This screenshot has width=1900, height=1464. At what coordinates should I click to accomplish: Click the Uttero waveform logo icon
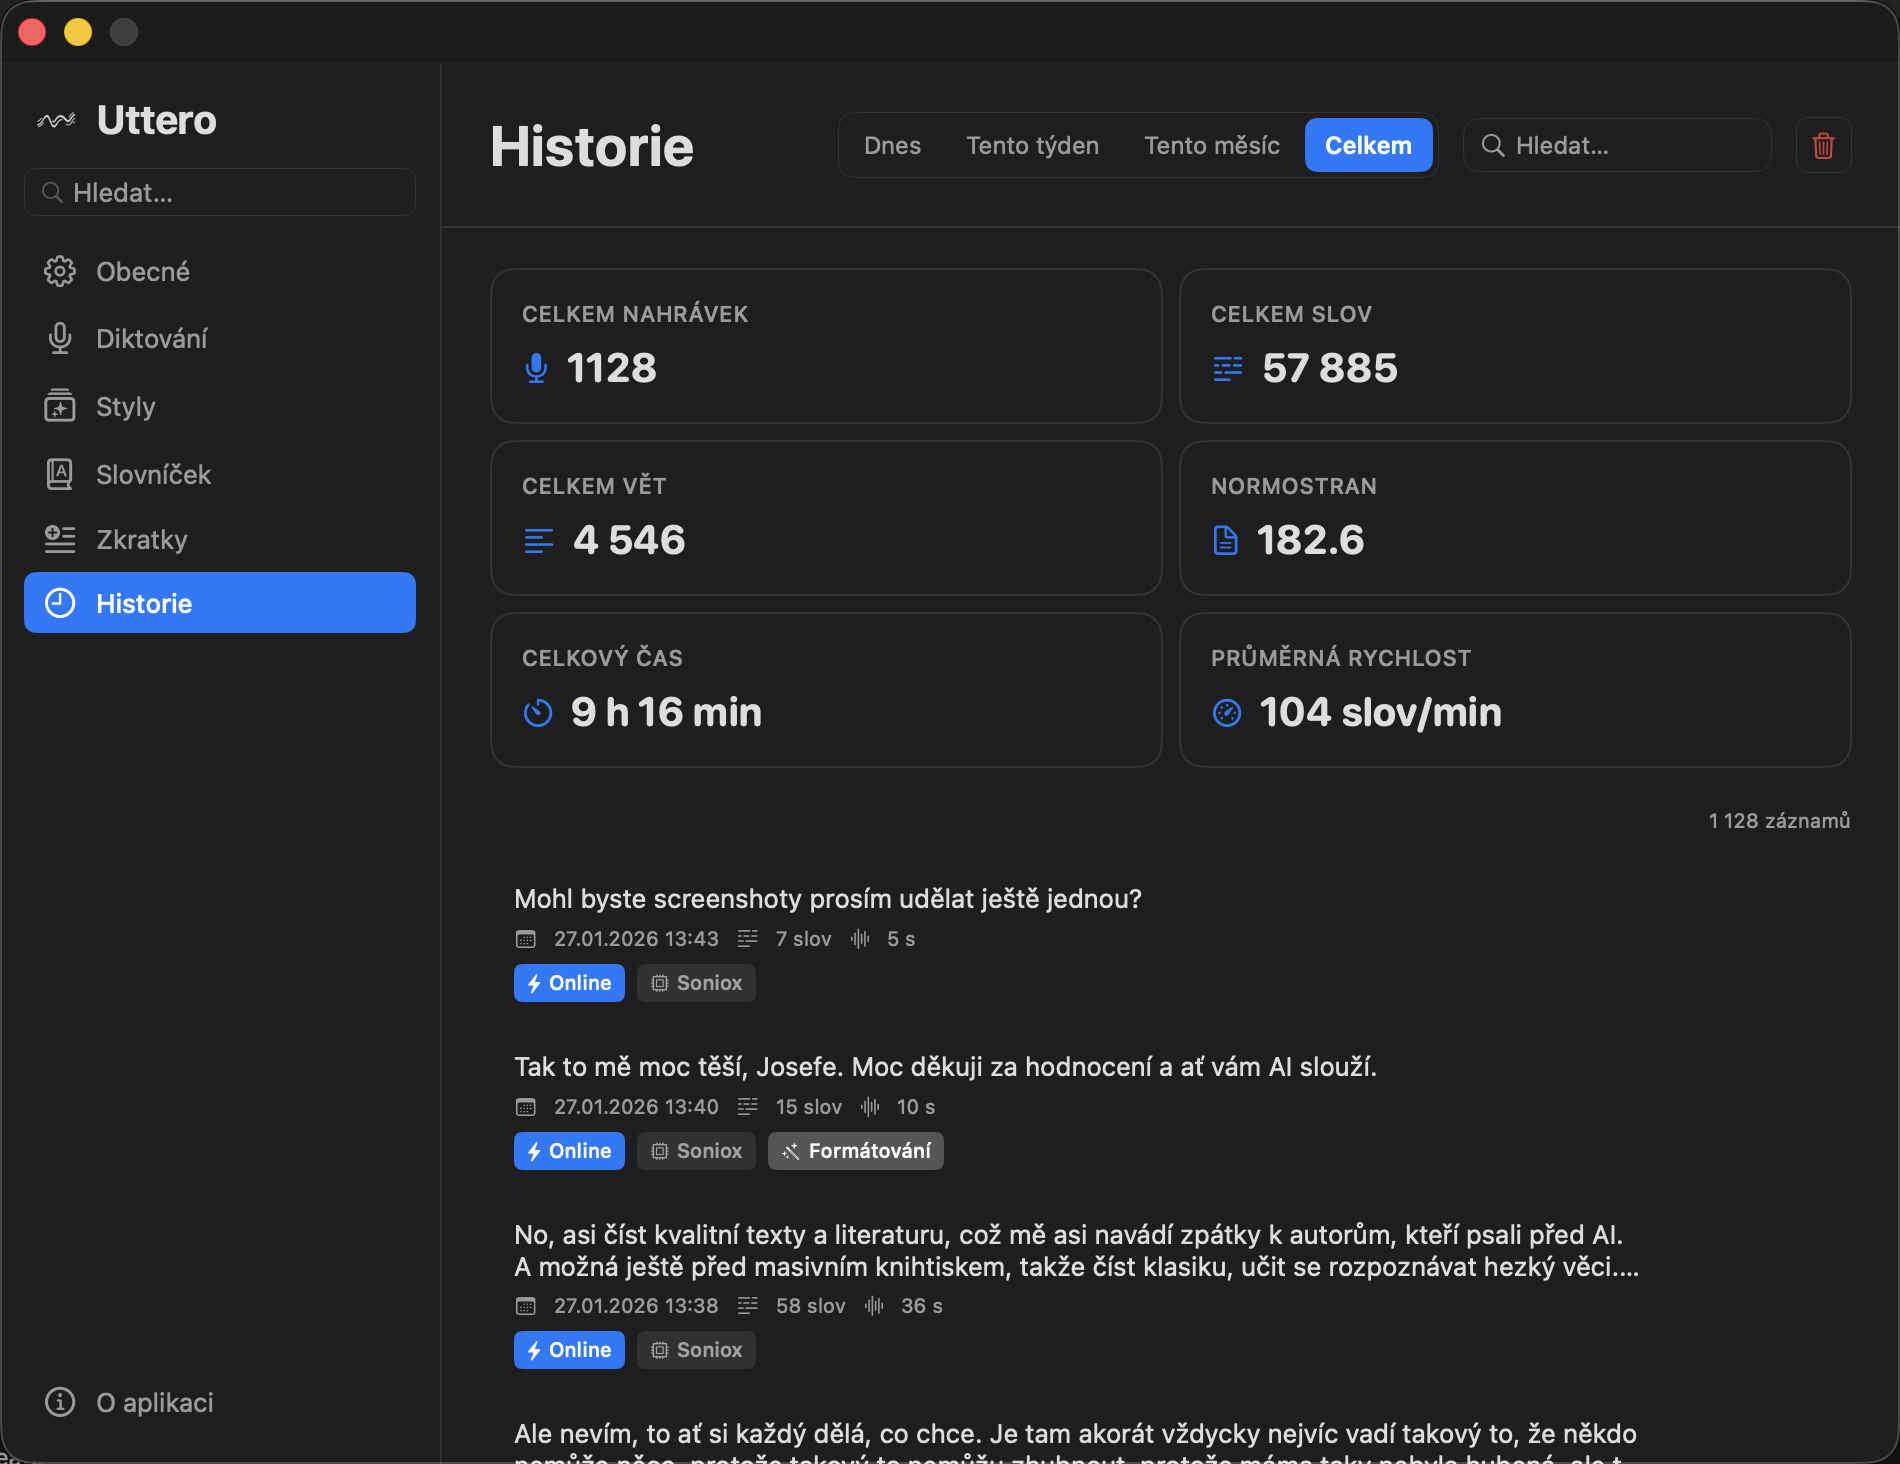[x=58, y=119]
